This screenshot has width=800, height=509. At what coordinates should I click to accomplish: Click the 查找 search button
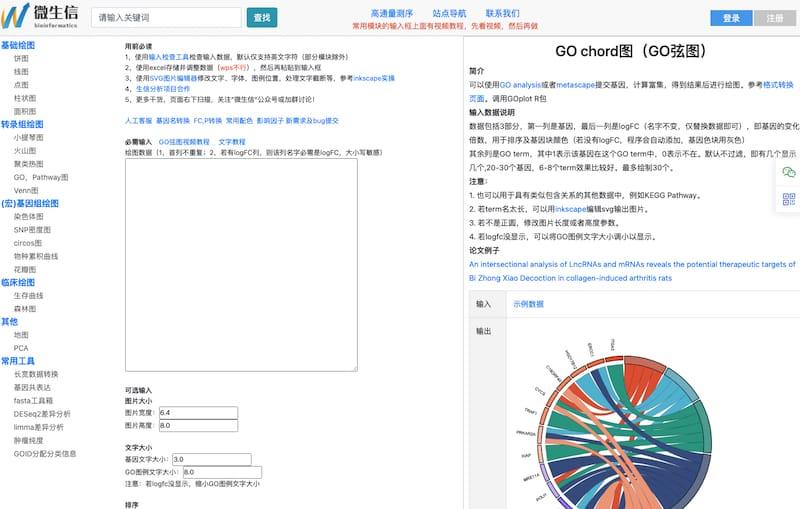[262, 17]
